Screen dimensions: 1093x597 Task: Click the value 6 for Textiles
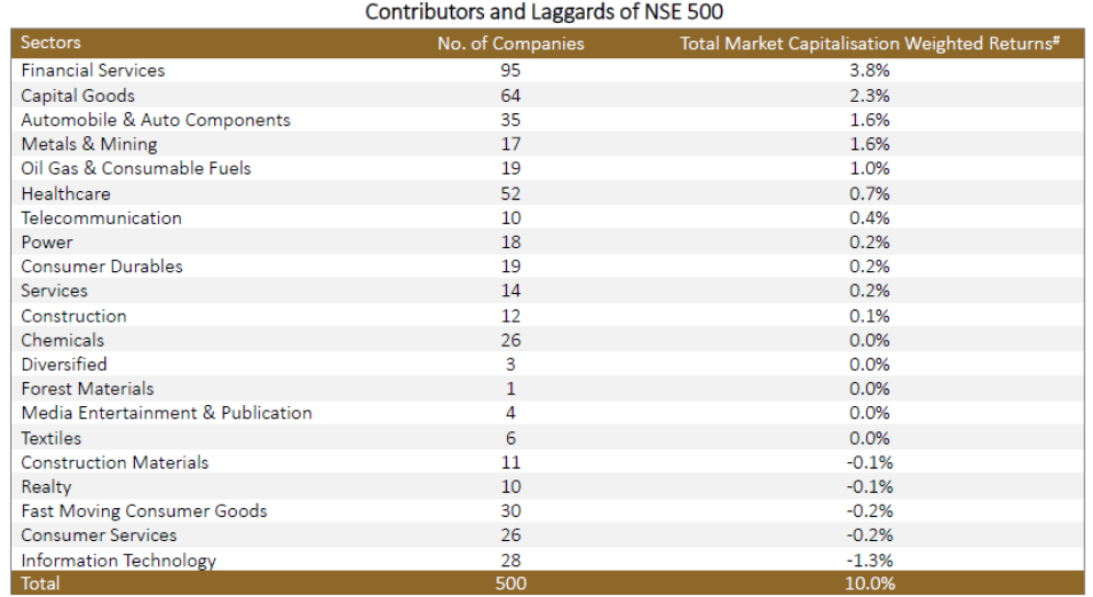pos(510,439)
